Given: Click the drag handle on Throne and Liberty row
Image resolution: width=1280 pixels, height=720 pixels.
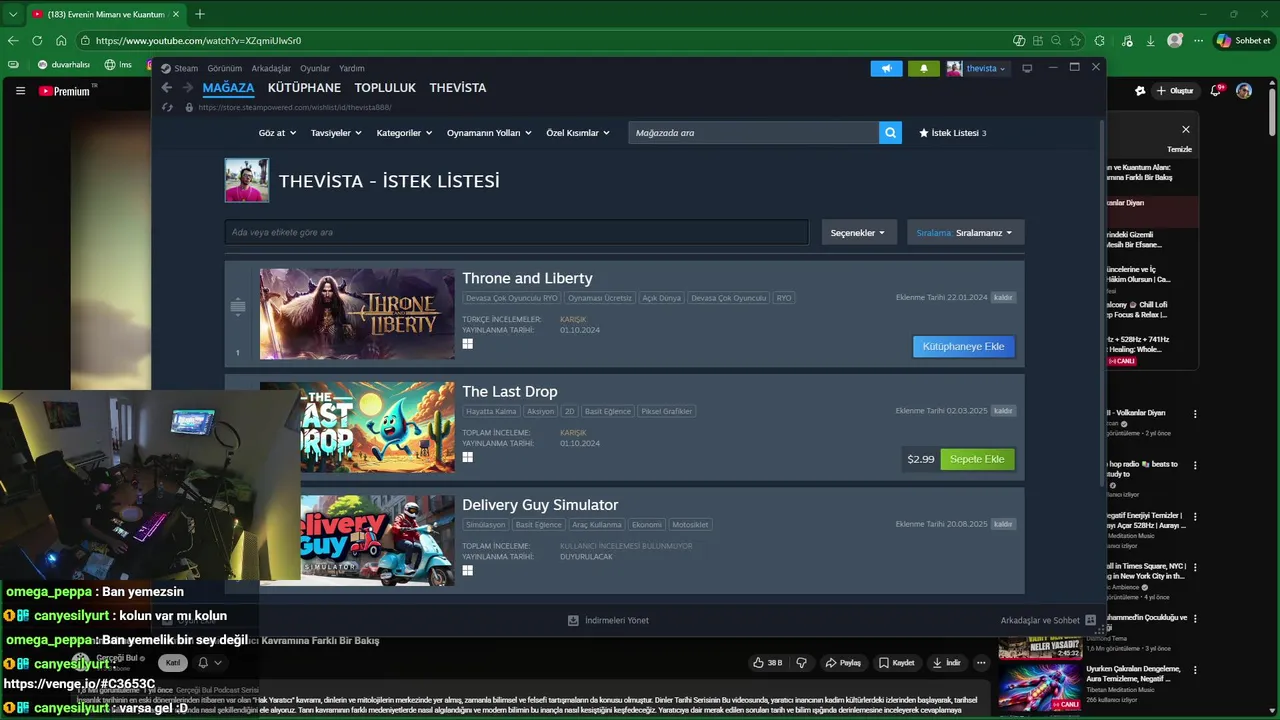Looking at the screenshot, I should 237,306.
